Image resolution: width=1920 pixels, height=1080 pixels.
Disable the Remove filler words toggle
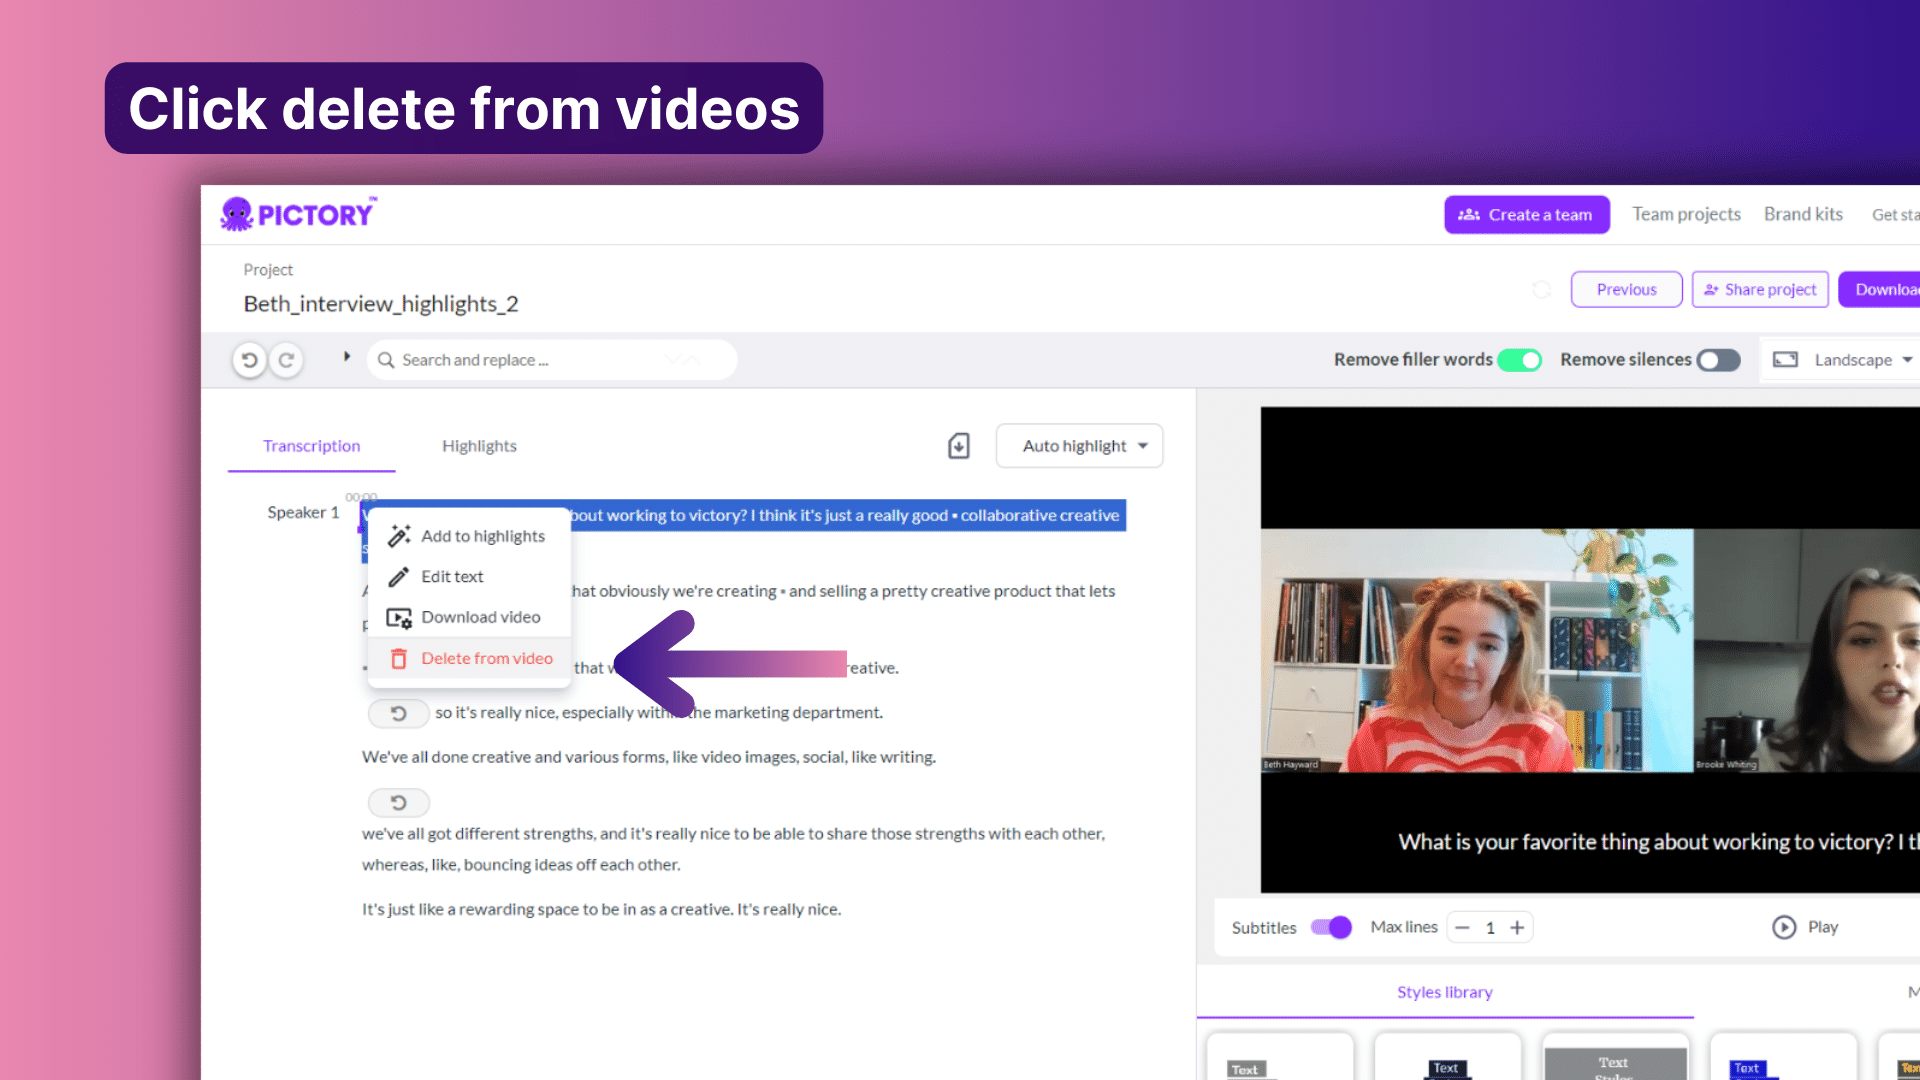(x=1520, y=360)
